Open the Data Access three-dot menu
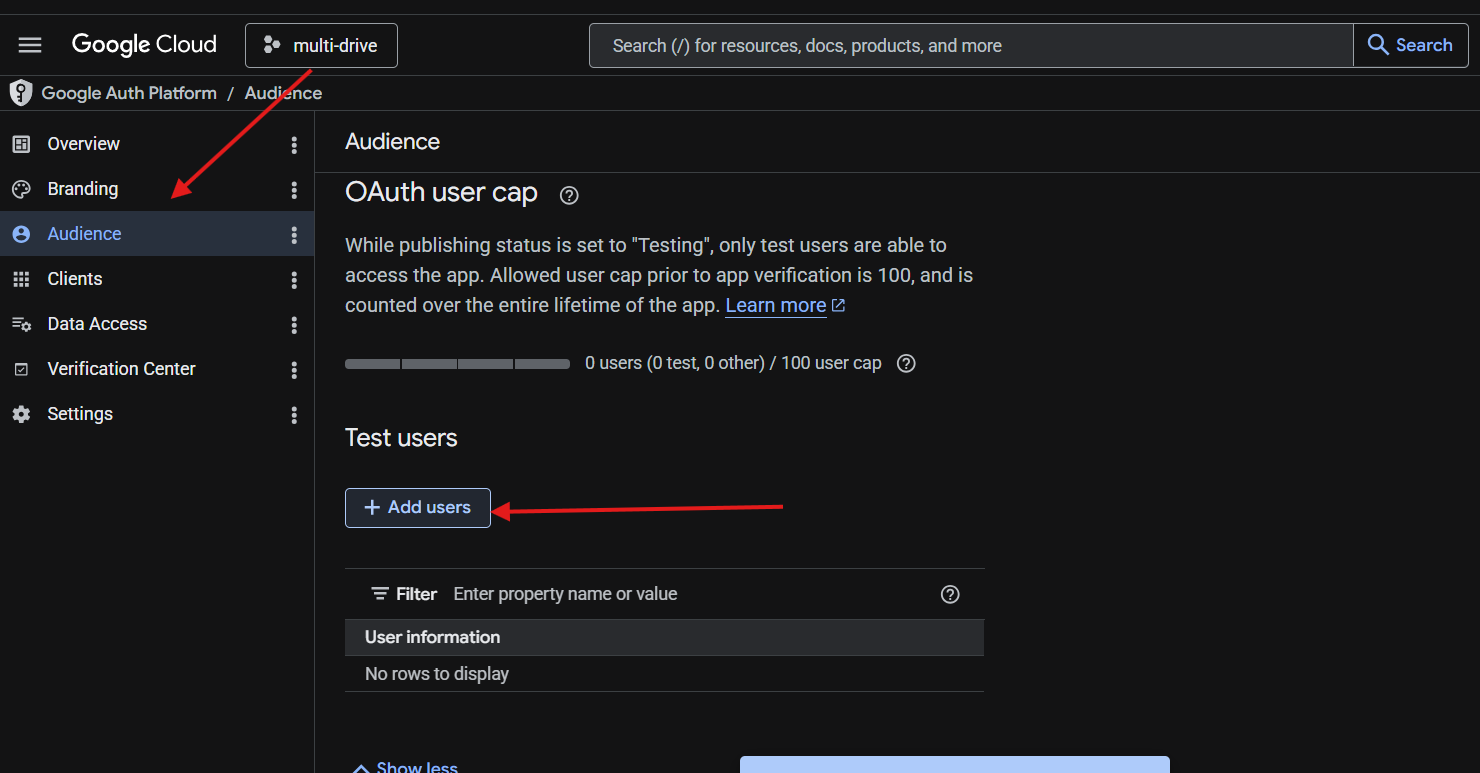The image size is (1480, 773). pyautogui.click(x=294, y=325)
